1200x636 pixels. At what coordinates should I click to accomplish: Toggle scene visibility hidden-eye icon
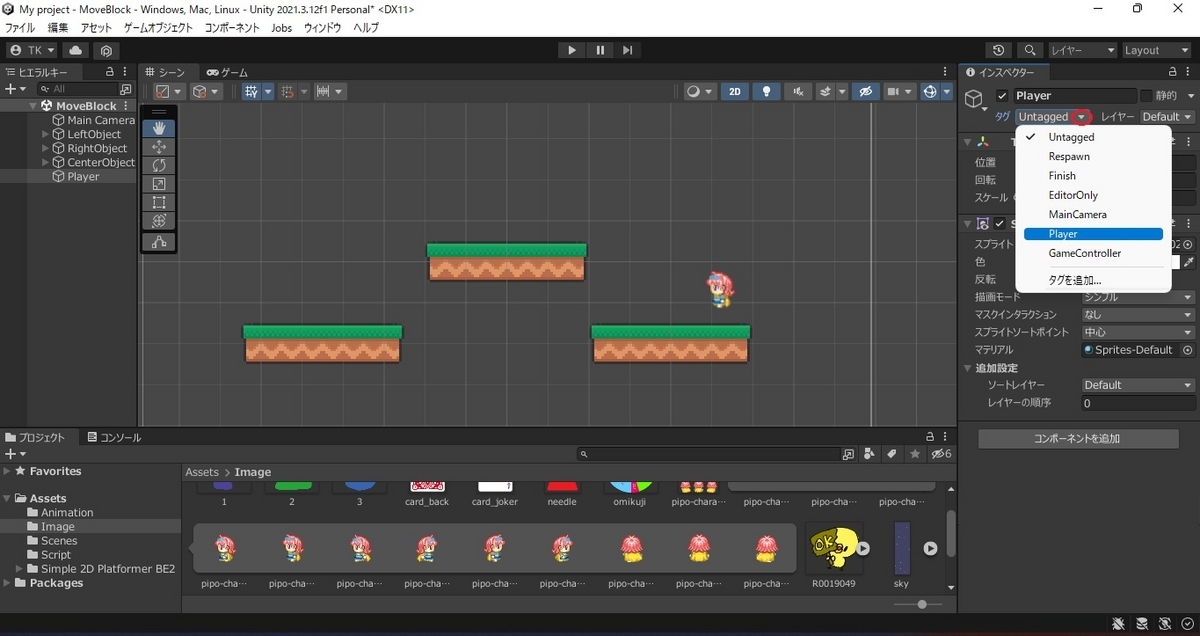866,91
